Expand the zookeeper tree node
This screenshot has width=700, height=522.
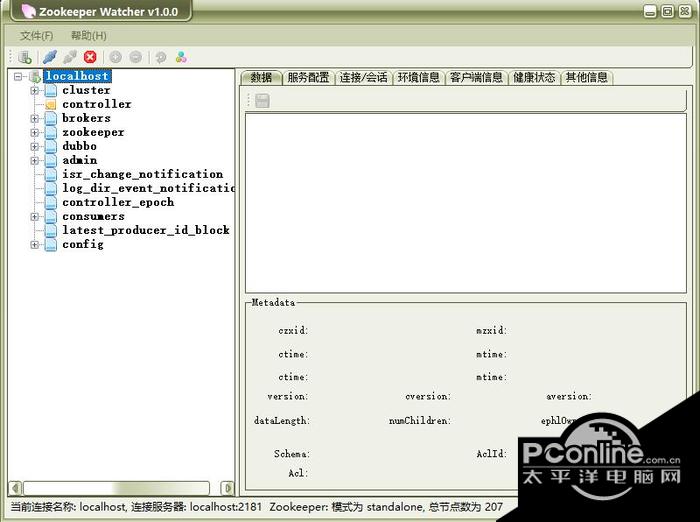point(34,133)
